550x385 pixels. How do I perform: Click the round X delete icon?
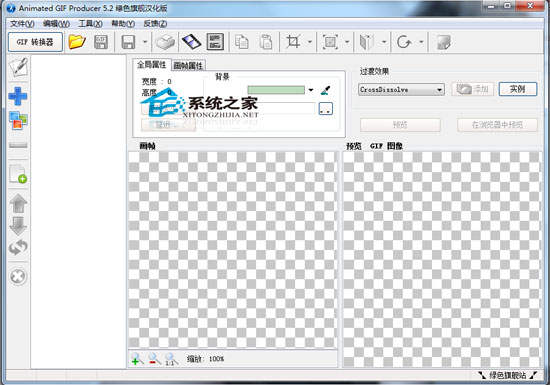[18, 277]
